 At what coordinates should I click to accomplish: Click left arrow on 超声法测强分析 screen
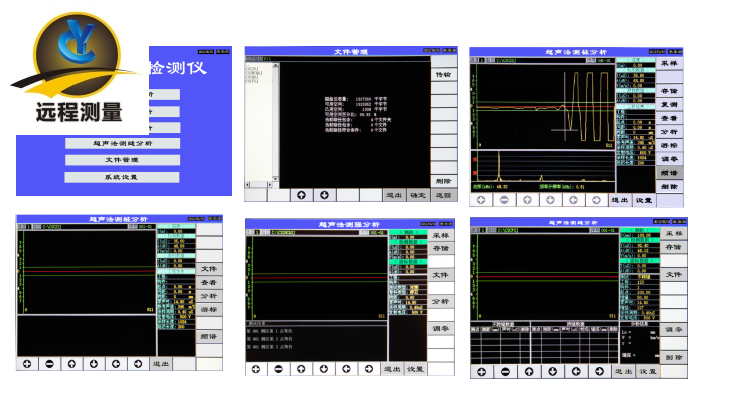pos(346,369)
